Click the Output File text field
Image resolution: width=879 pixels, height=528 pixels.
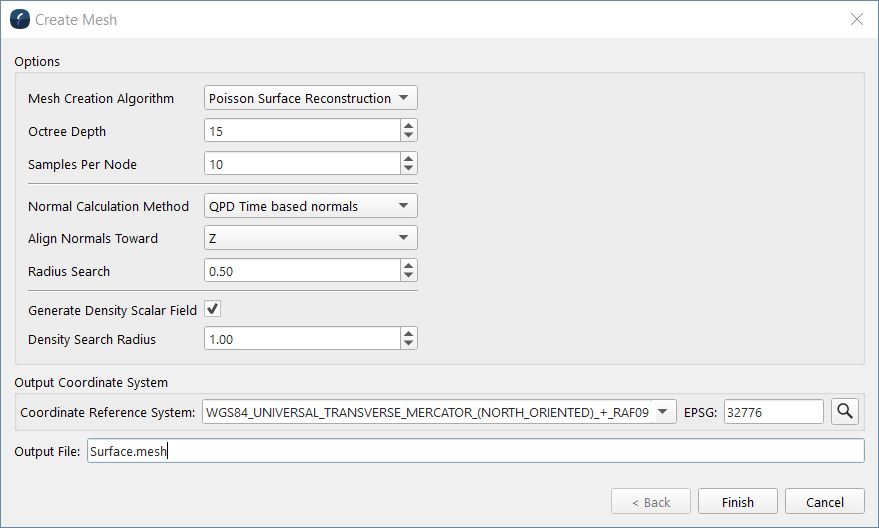(x=475, y=451)
